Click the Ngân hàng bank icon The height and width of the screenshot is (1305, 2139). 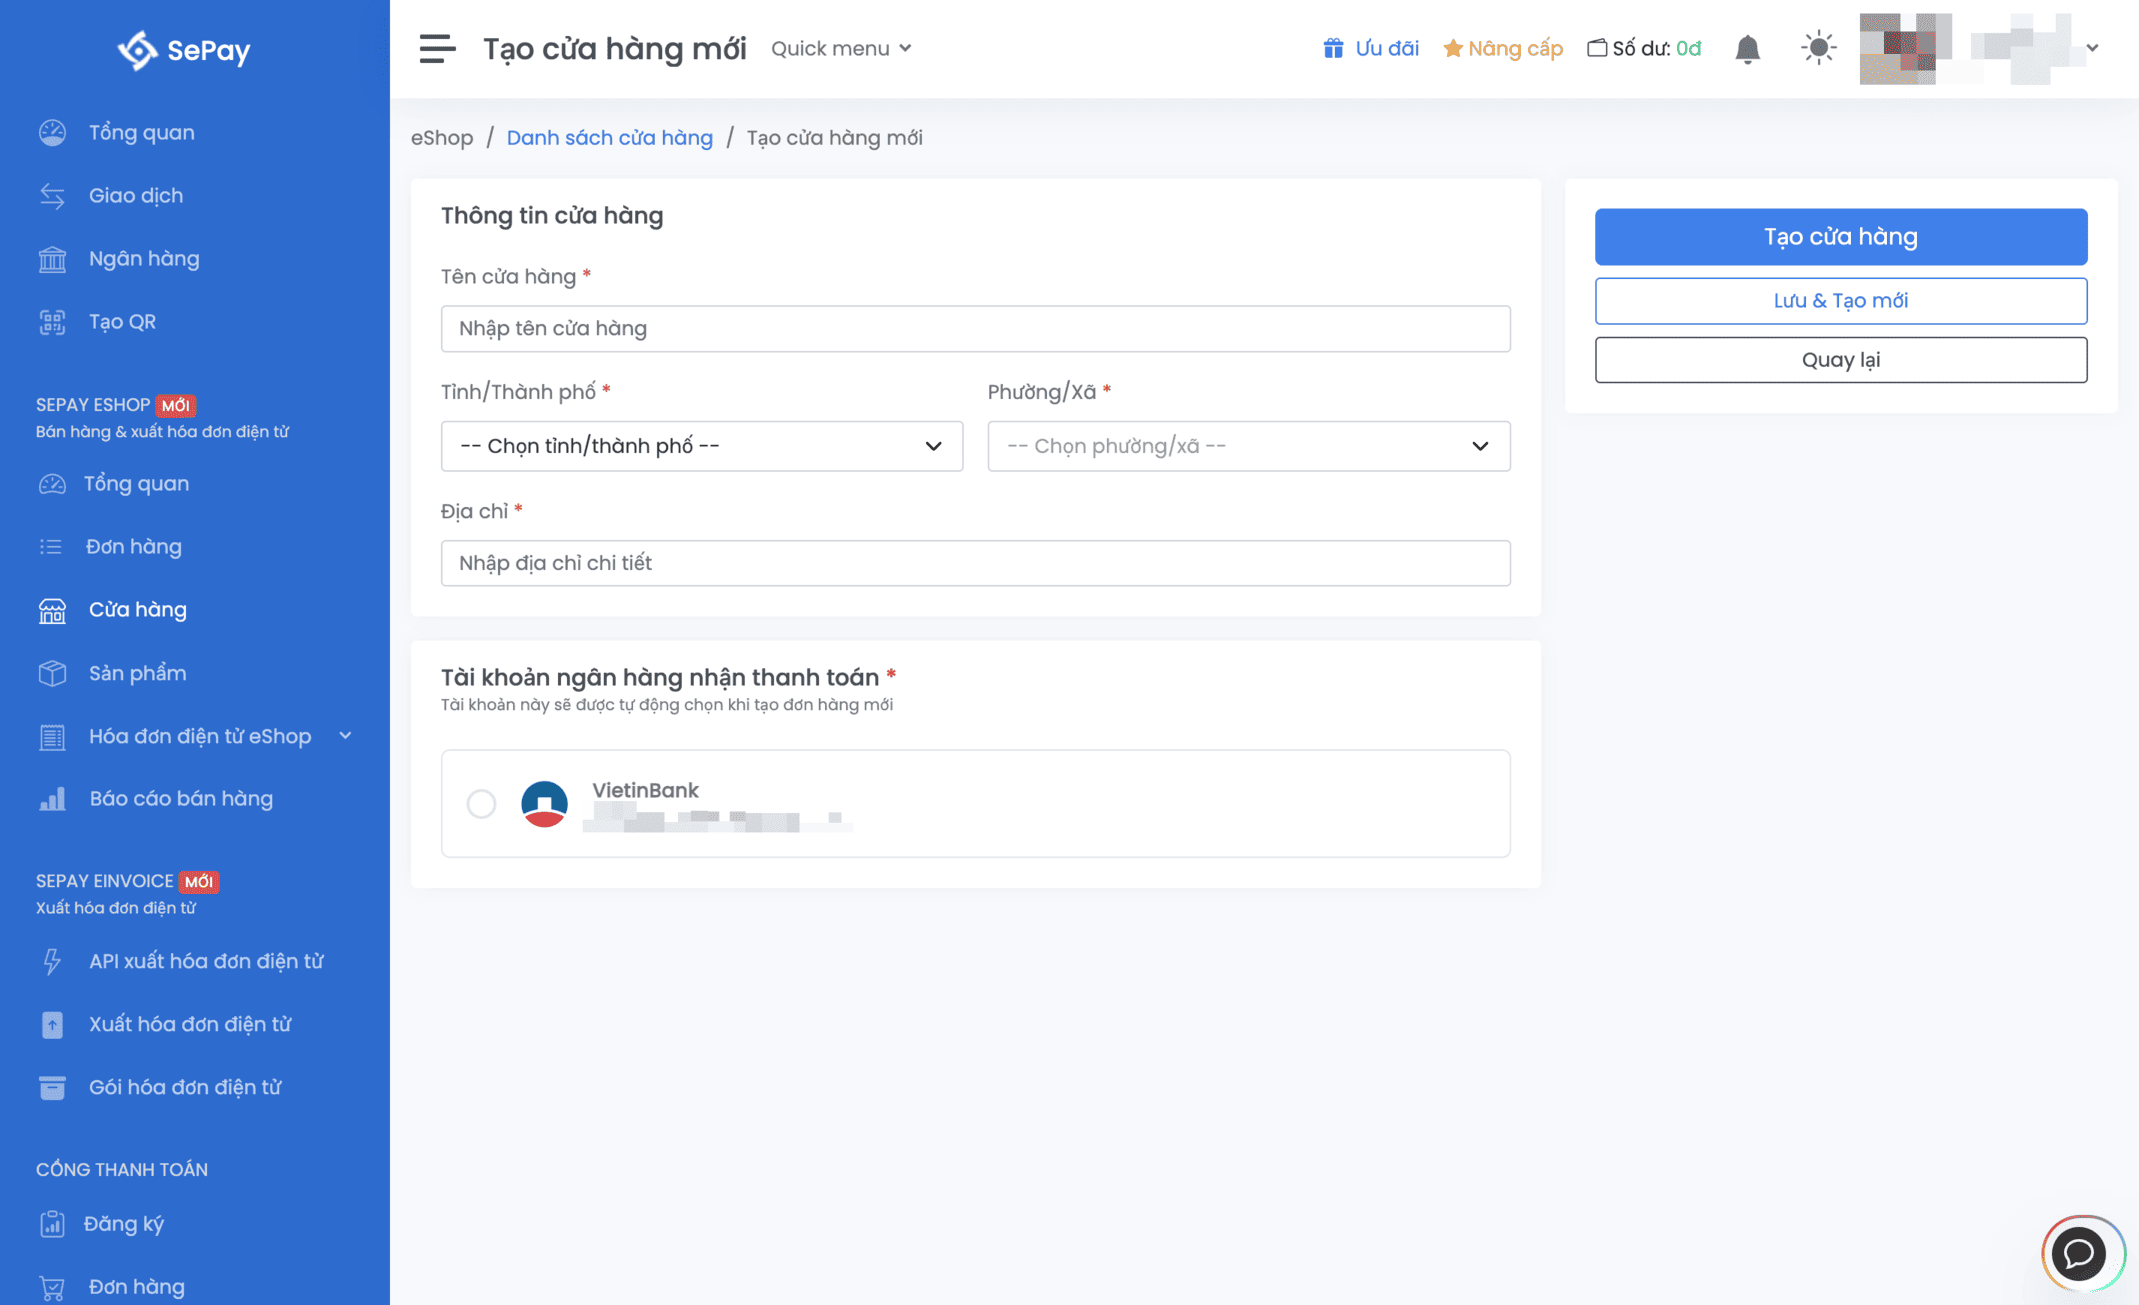pyautogui.click(x=52, y=259)
